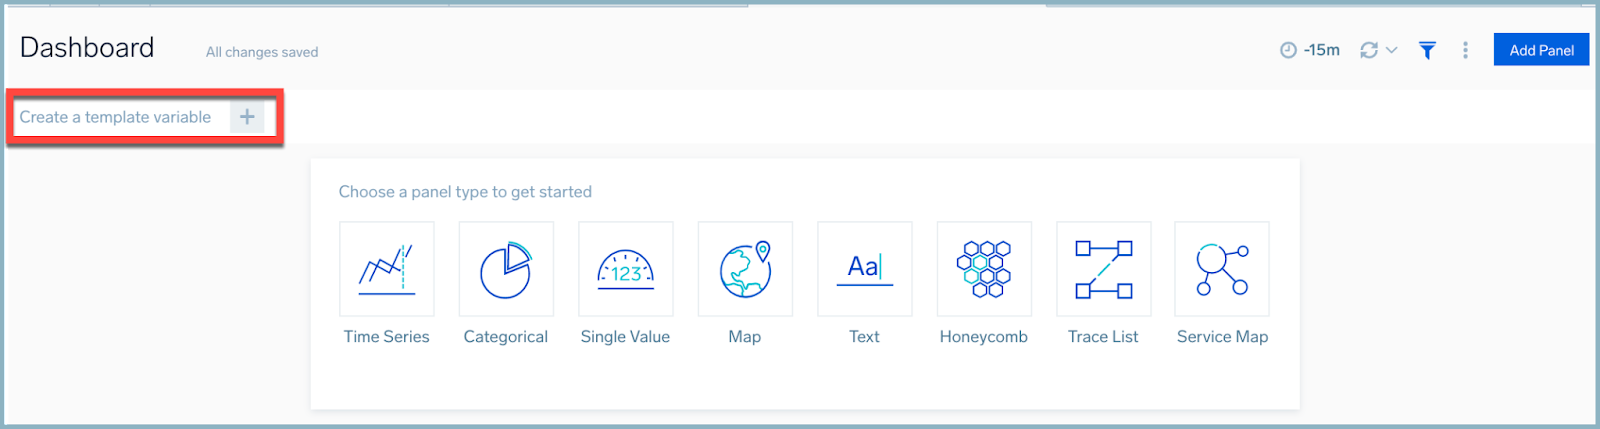Click the Time Series label text

click(x=386, y=337)
